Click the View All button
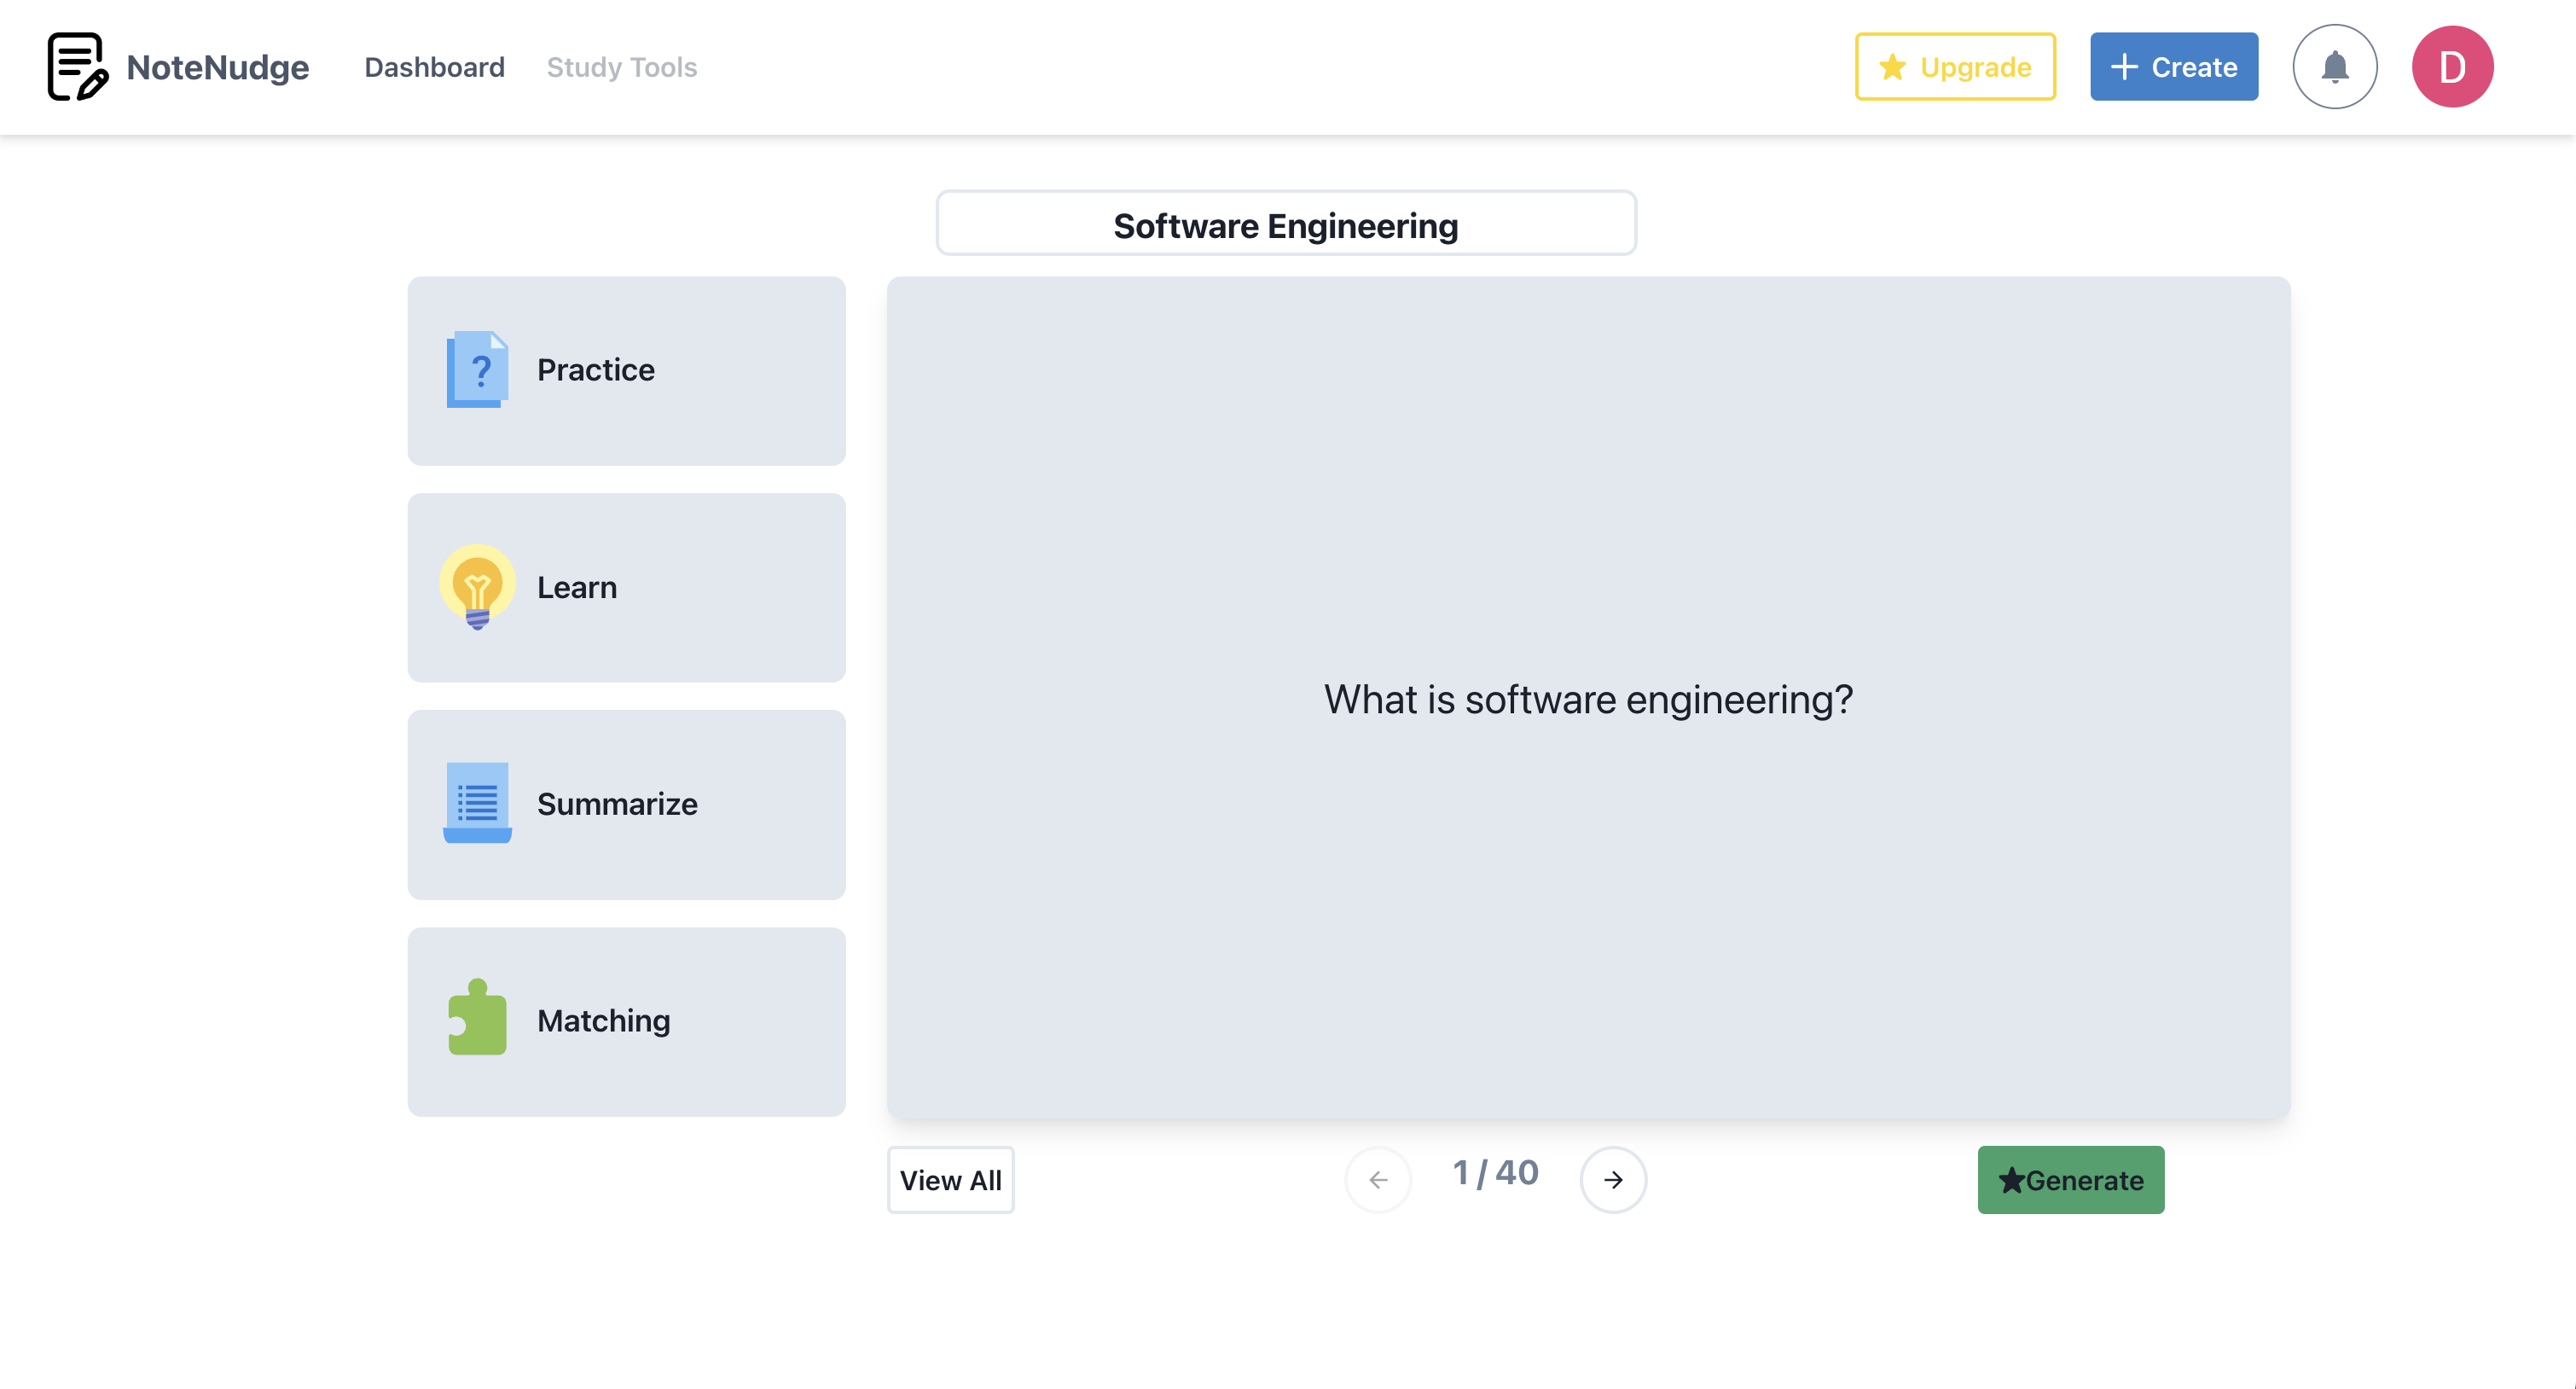 pyautogui.click(x=950, y=1180)
